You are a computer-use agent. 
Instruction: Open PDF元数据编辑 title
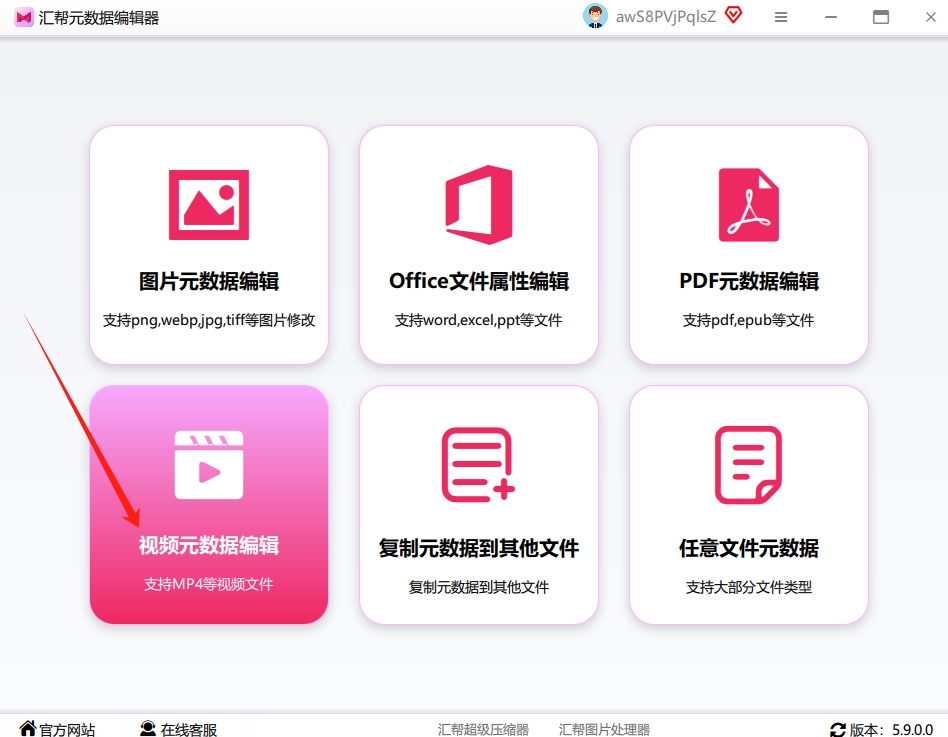[749, 281]
